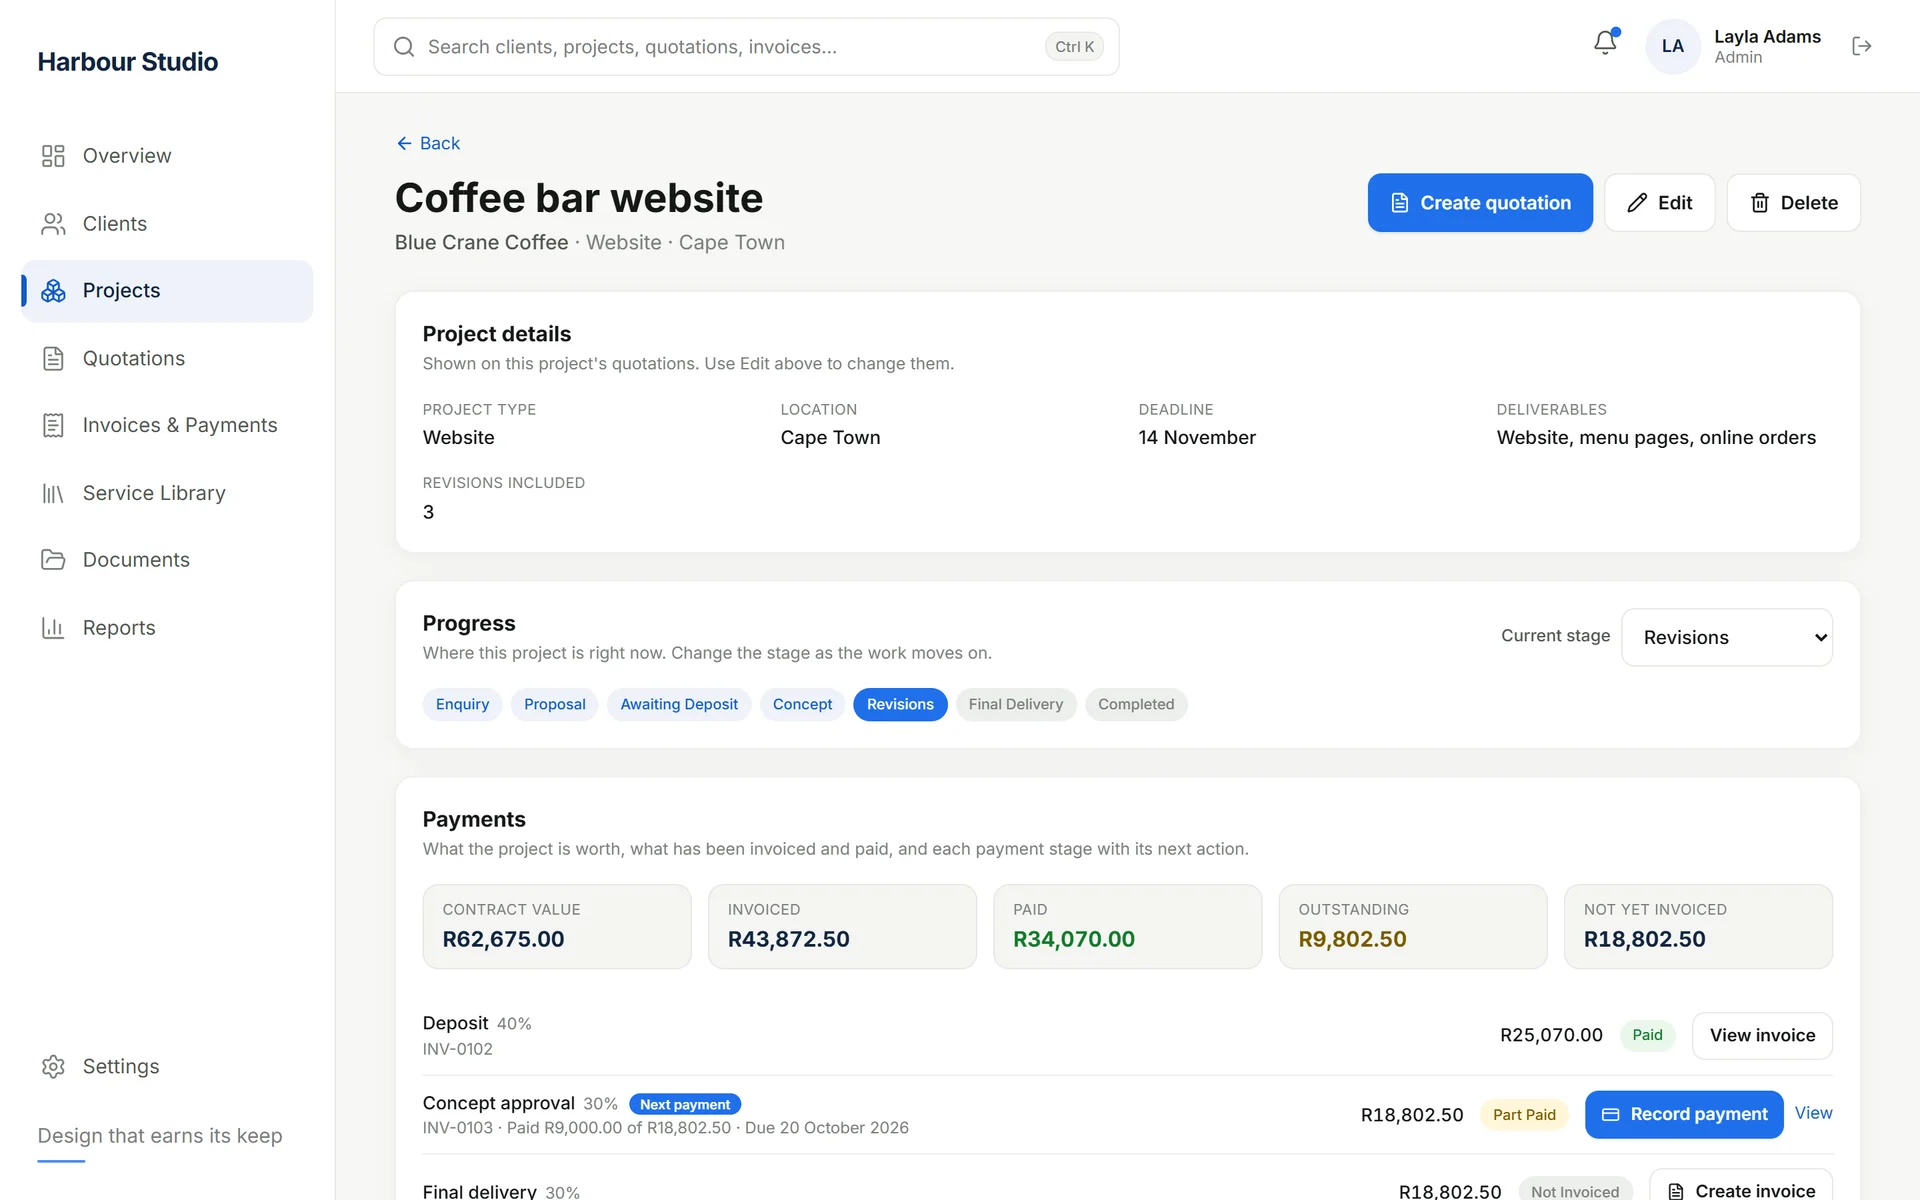Click the Concept stage pill
The image size is (1920, 1200).
pos(802,705)
